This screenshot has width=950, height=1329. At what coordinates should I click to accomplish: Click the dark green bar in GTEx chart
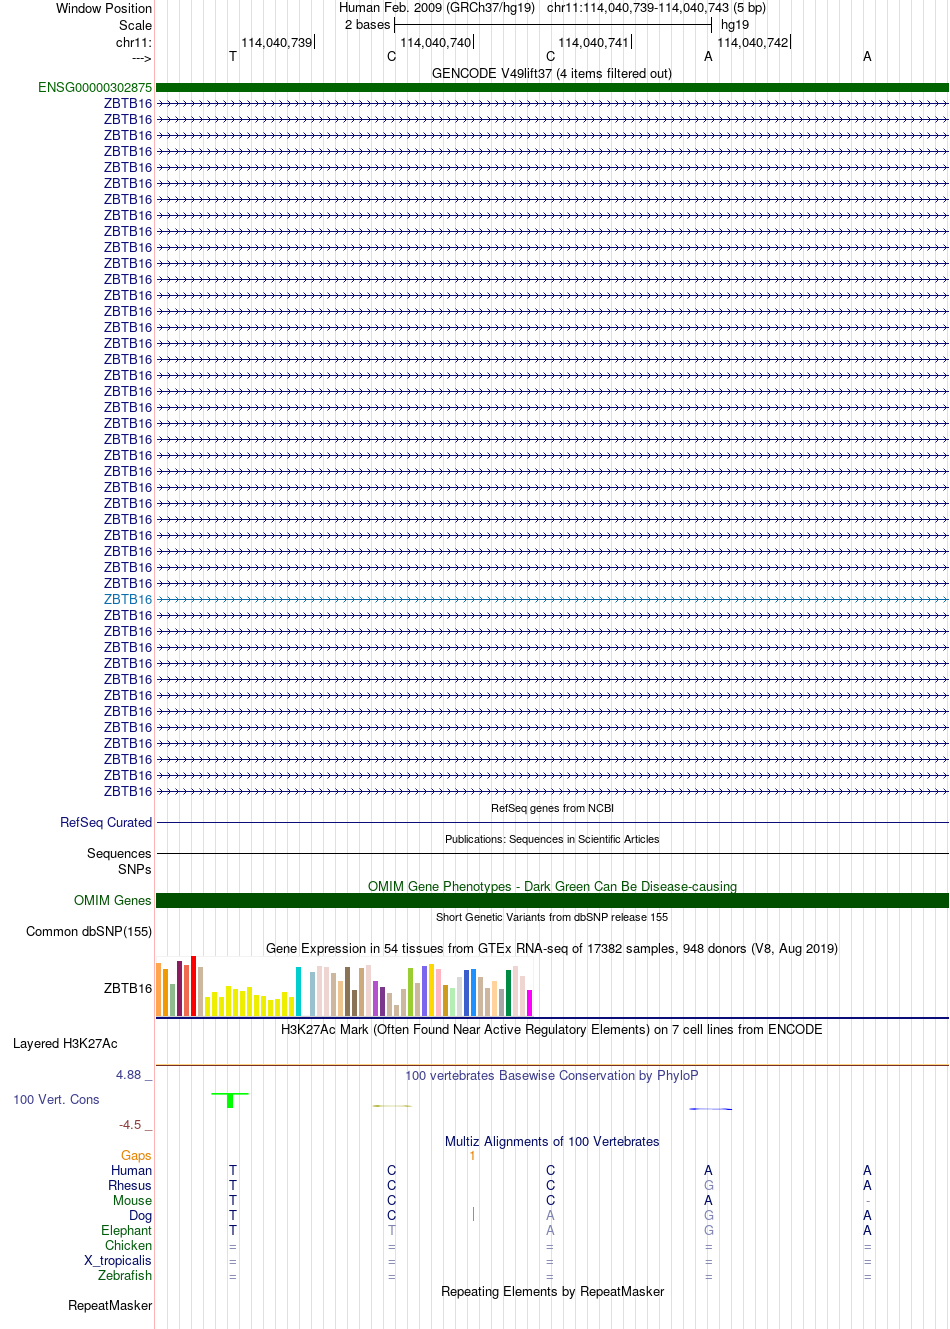coord(508,993)
